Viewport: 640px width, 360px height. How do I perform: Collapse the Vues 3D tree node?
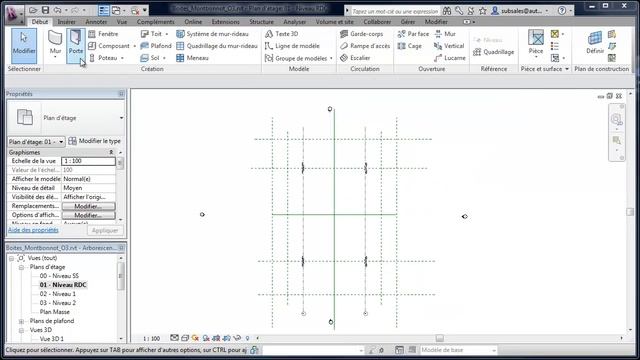[x=21, y=330]
